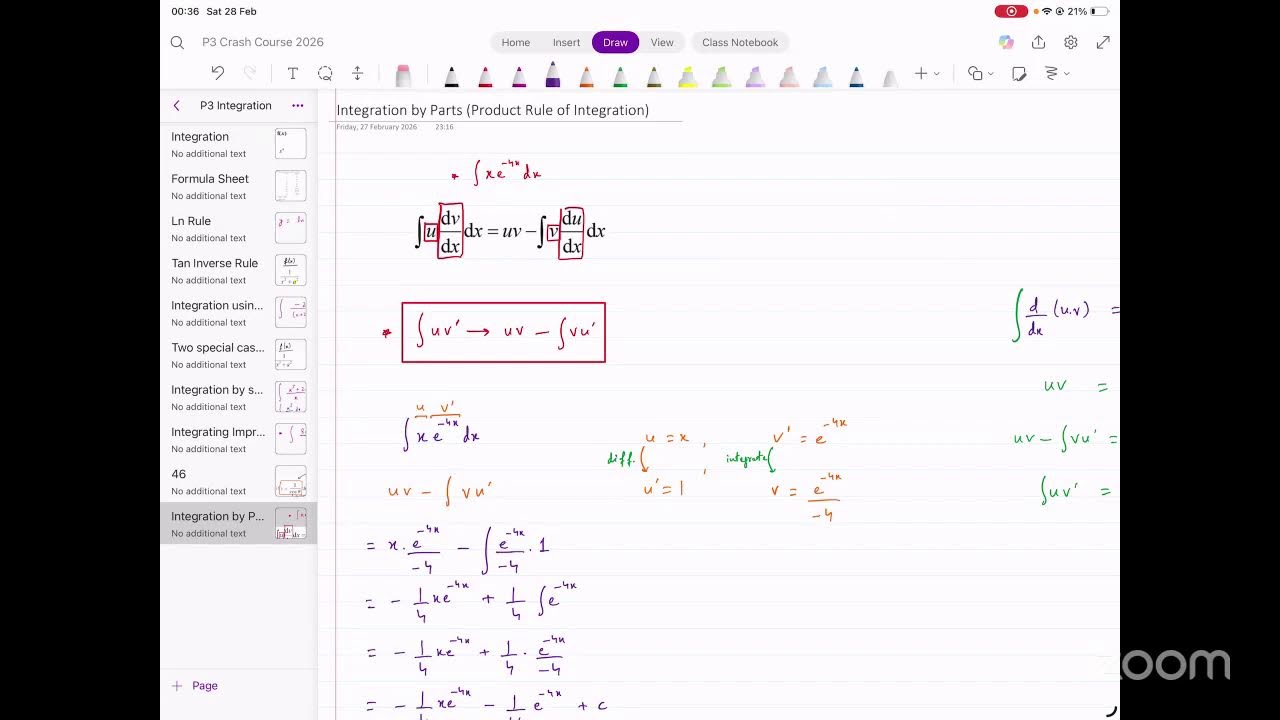The width and height of the screenshot is (1280, 720).
Task: Open the page titled 46
Action: pos(239,481)
